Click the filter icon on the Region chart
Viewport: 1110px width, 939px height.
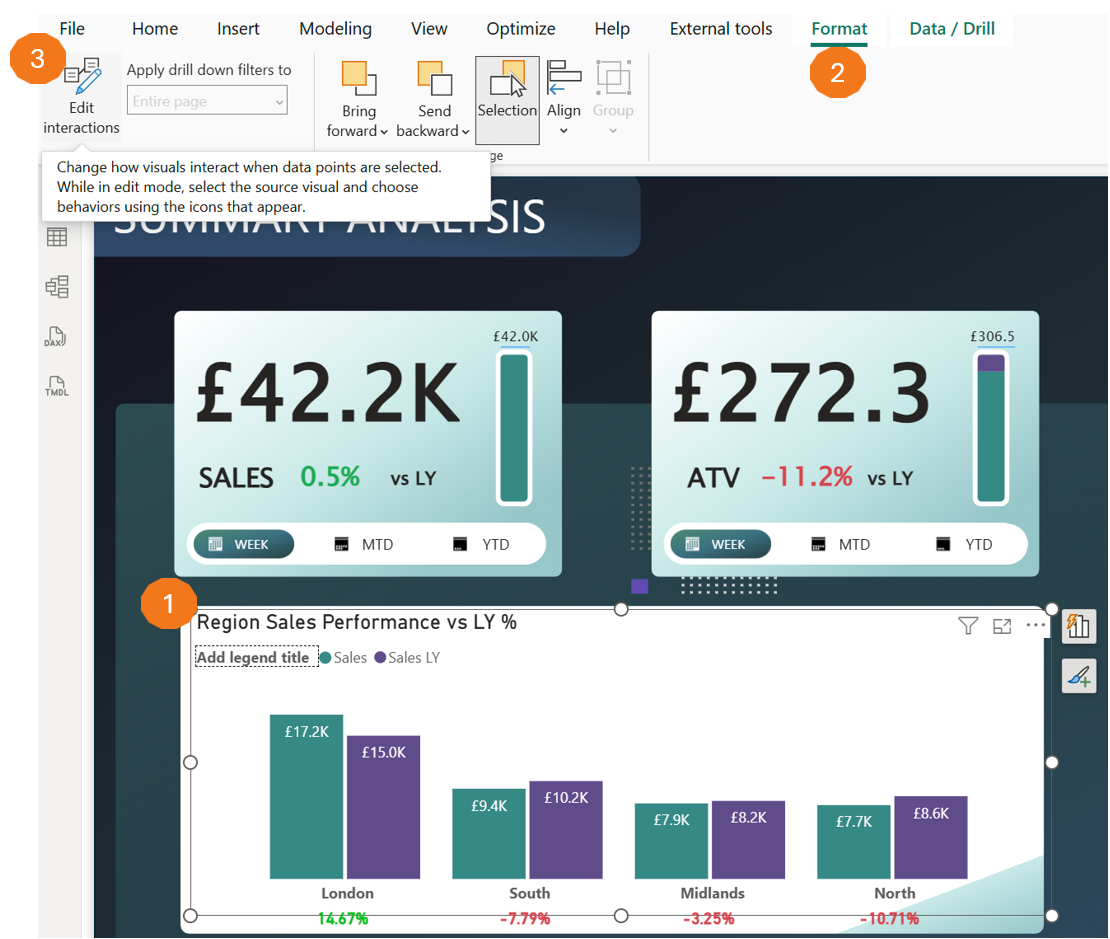(968, 625)
